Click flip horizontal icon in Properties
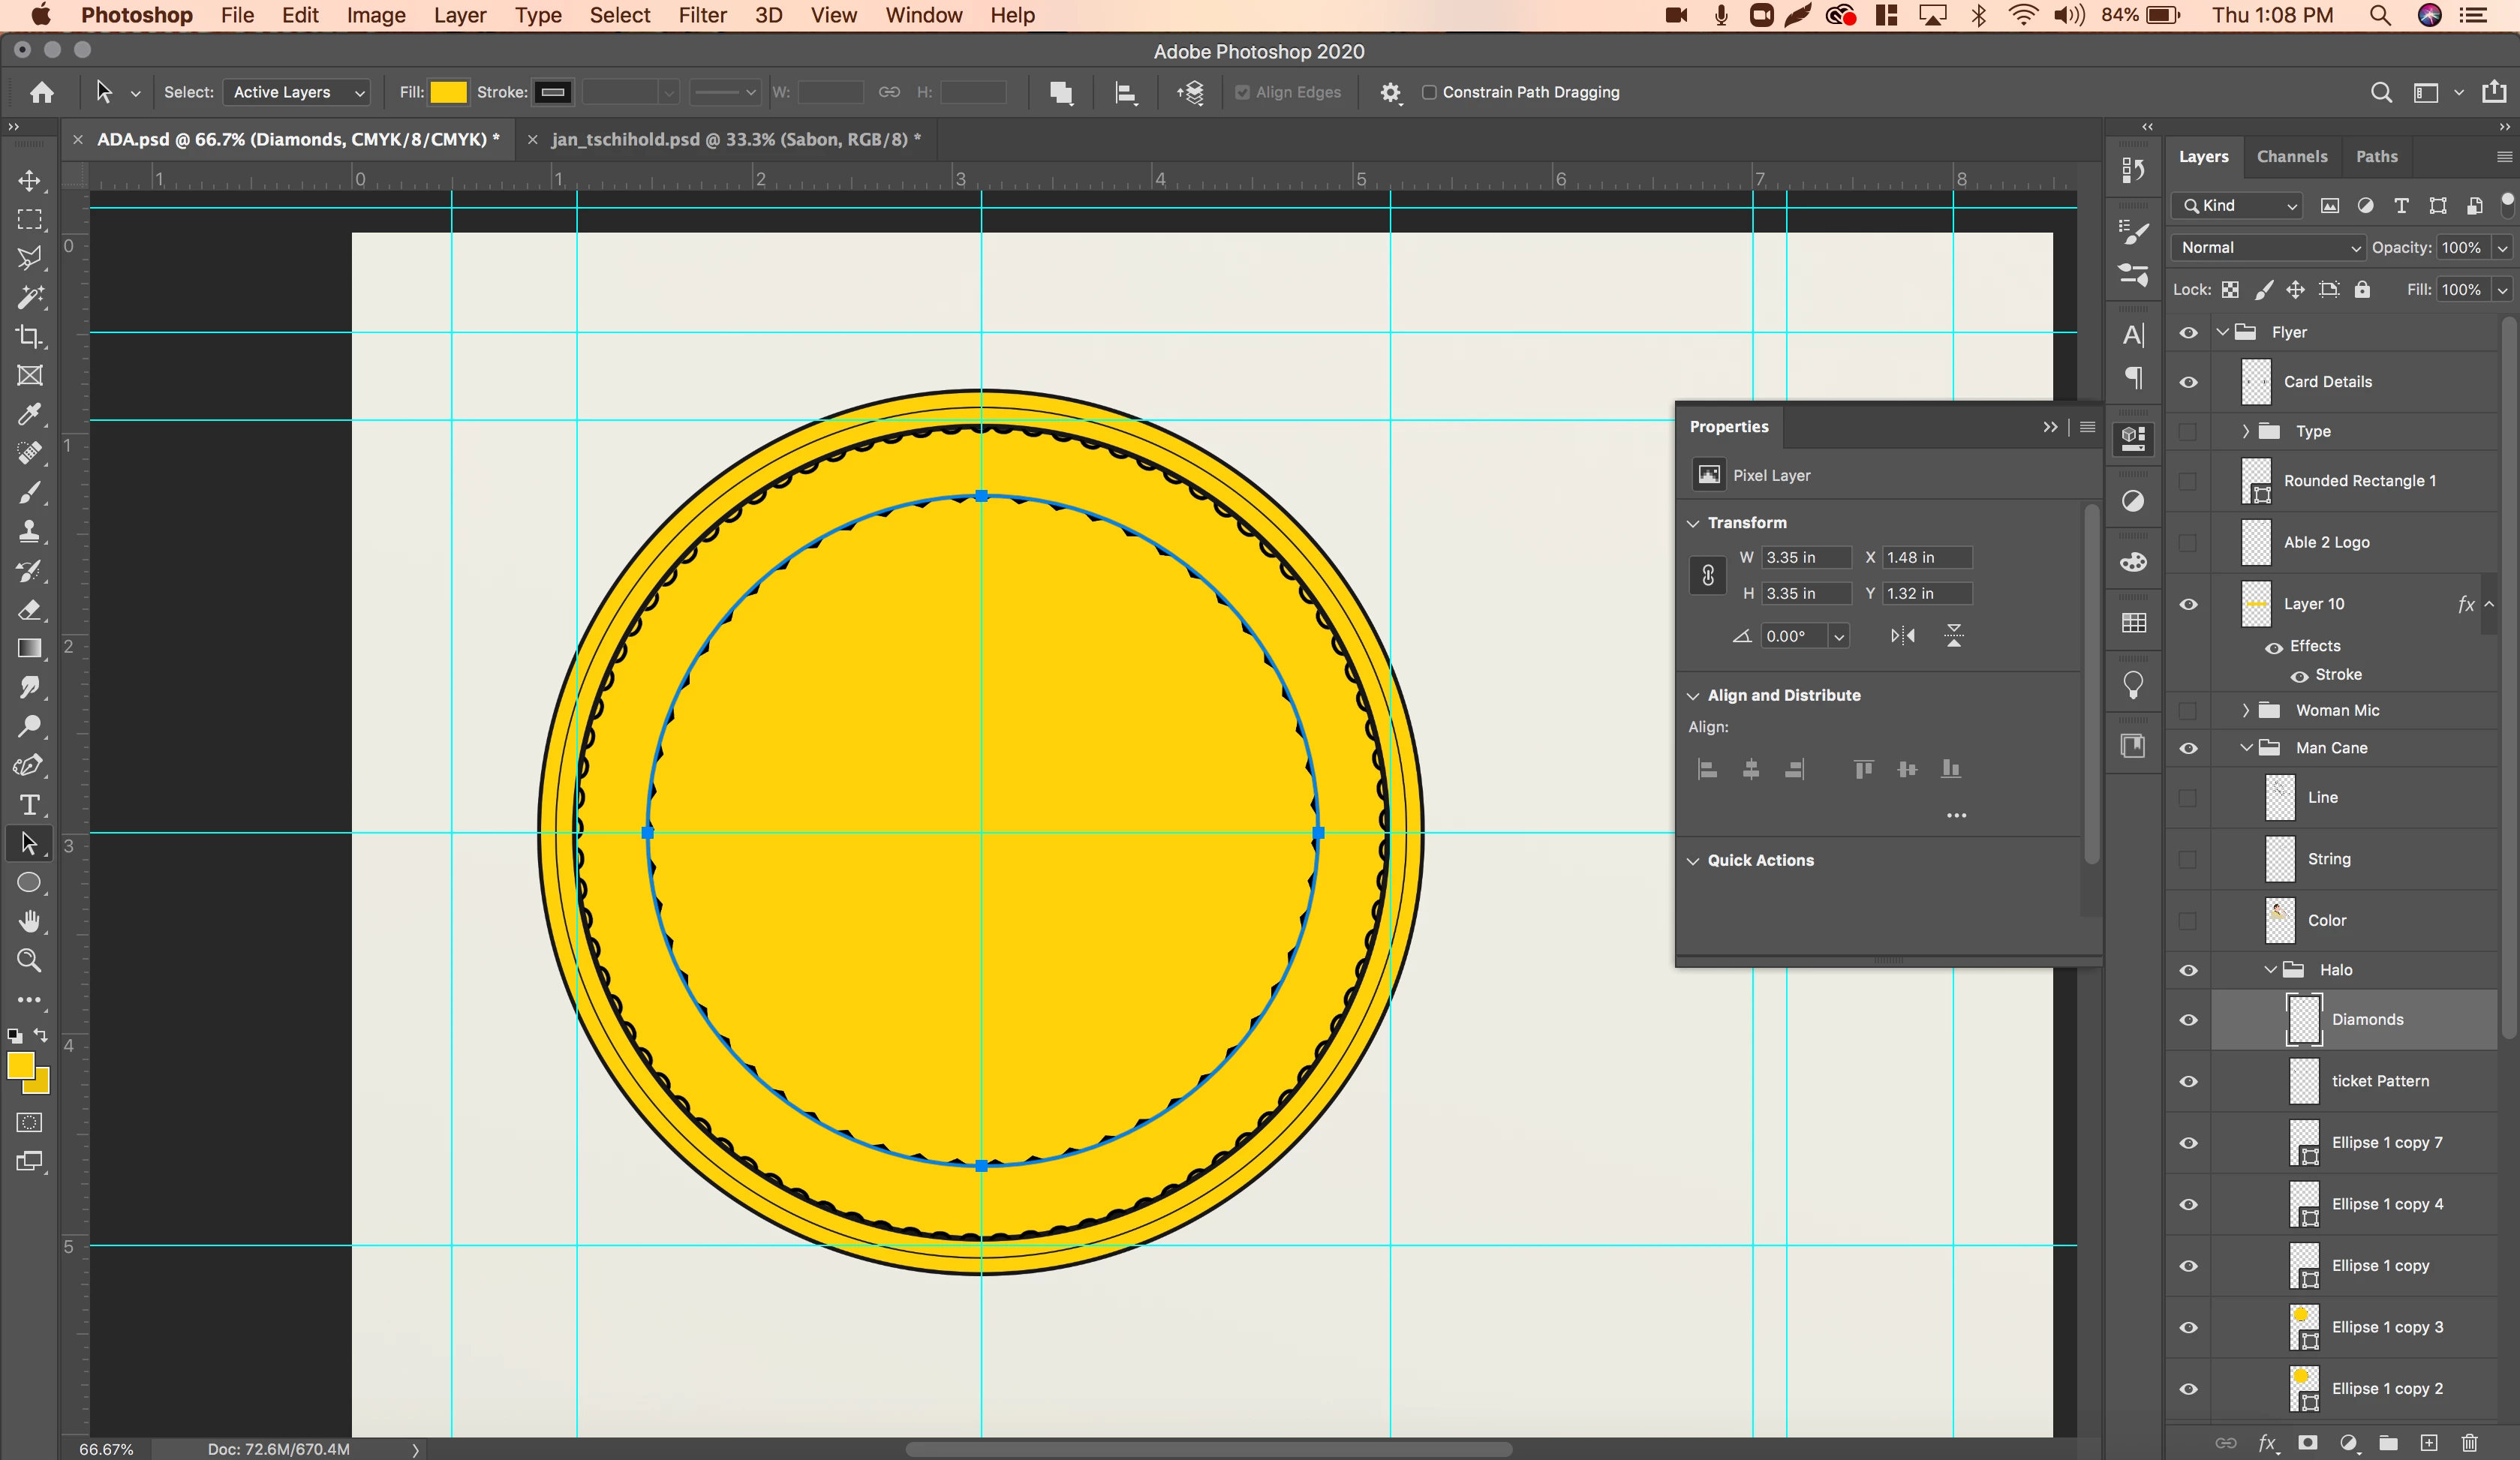Screen dimensions: 2520x1460 (1902, 636)
